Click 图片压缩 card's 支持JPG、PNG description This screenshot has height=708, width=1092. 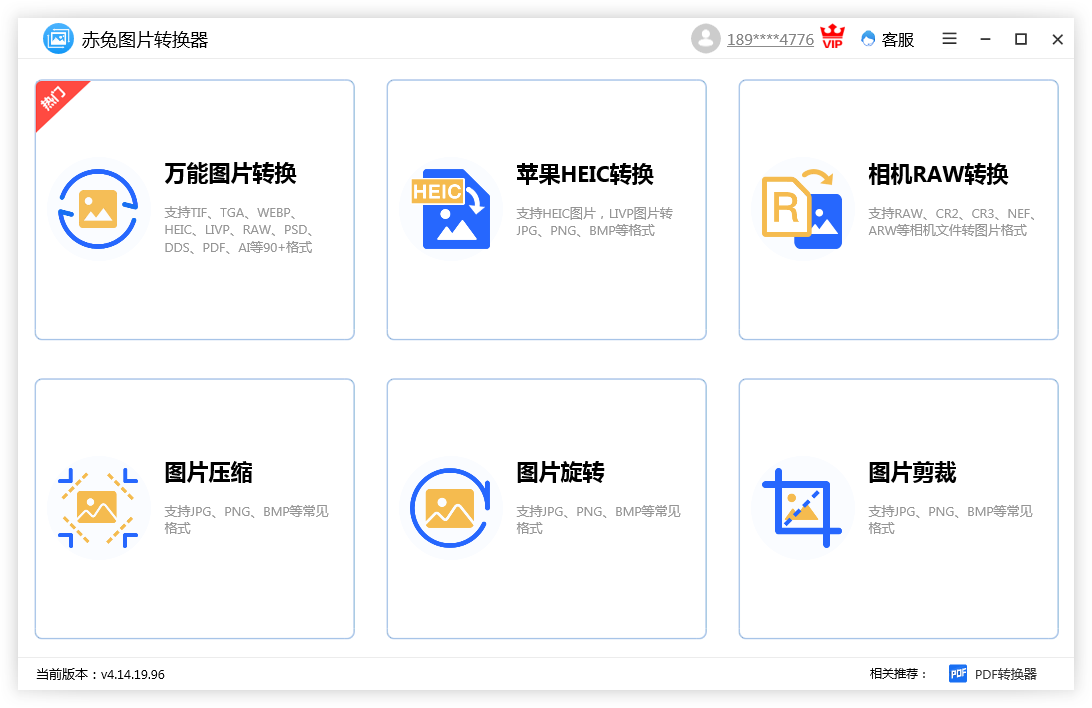247,519
